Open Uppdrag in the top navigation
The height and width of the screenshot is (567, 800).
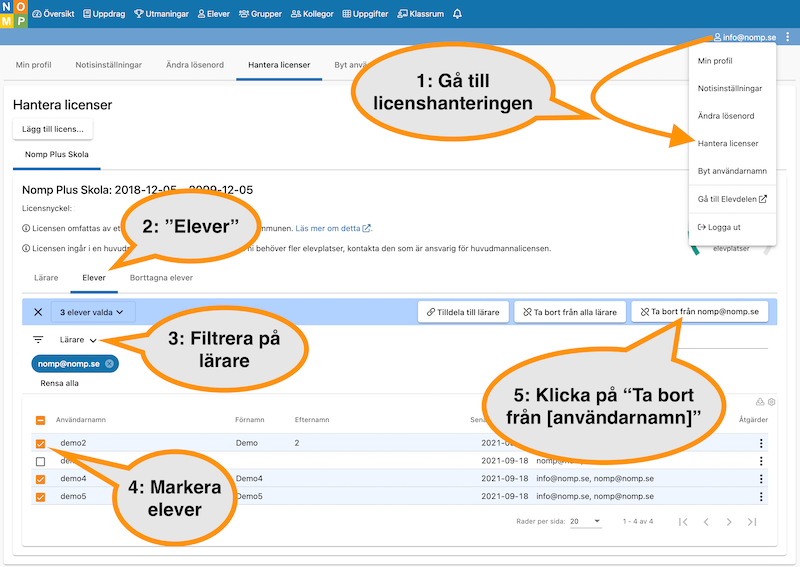coord(104,14)
